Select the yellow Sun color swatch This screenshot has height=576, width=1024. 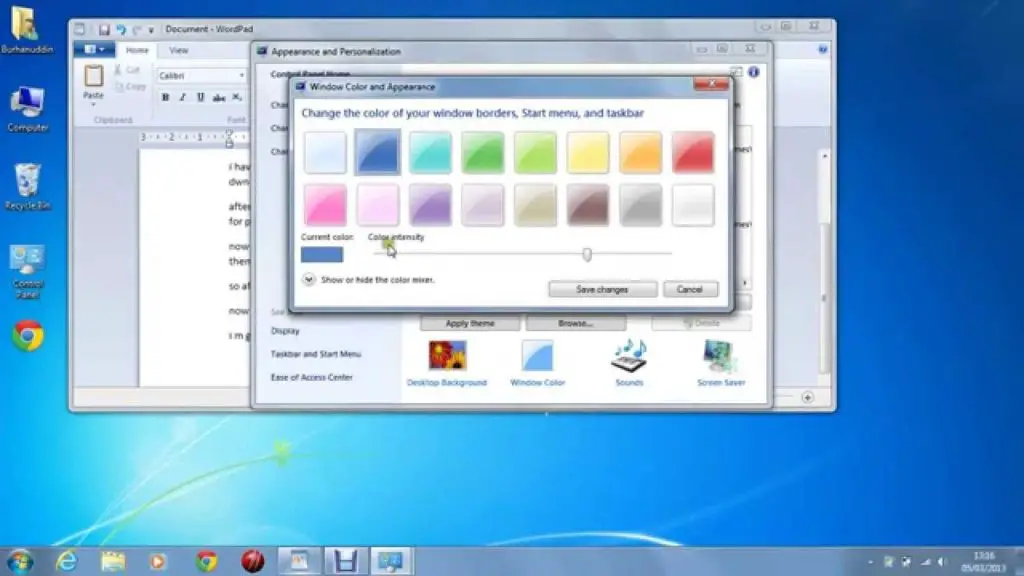588,152
